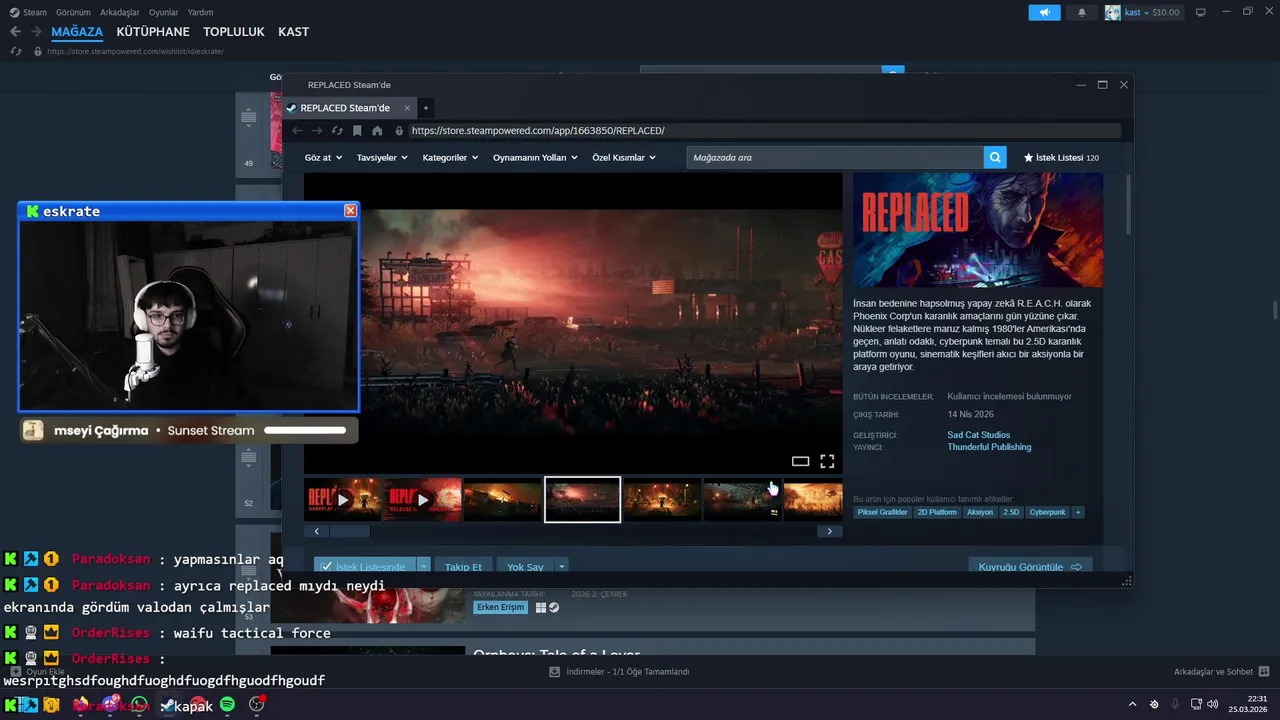Click the Spotify taskbar icon
This screenshot has height=720, width=1280.
[x=227, y=705]
